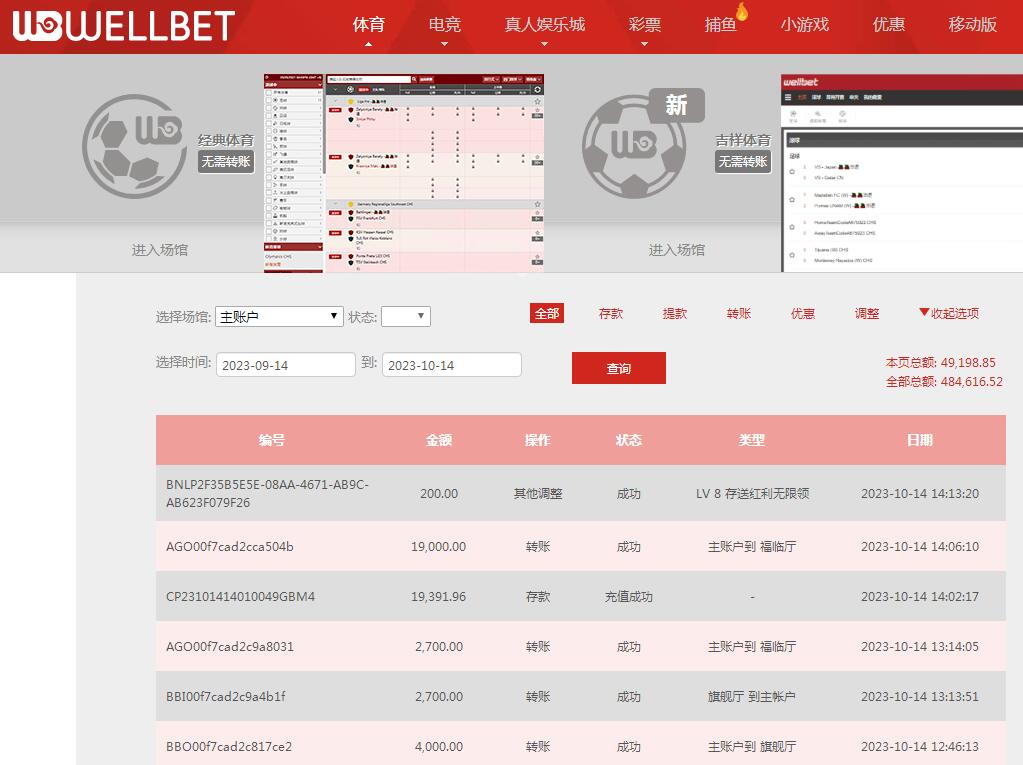This screenshot has width=1023, height=765.
Task: Click the flame icon on 捕鱼
Action: (742, 11)
